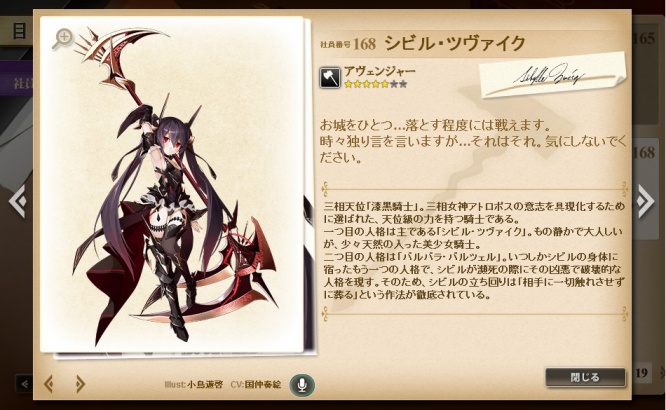Click the signature note card
Screen dimensions: 666x410
[x=552, y=75]
